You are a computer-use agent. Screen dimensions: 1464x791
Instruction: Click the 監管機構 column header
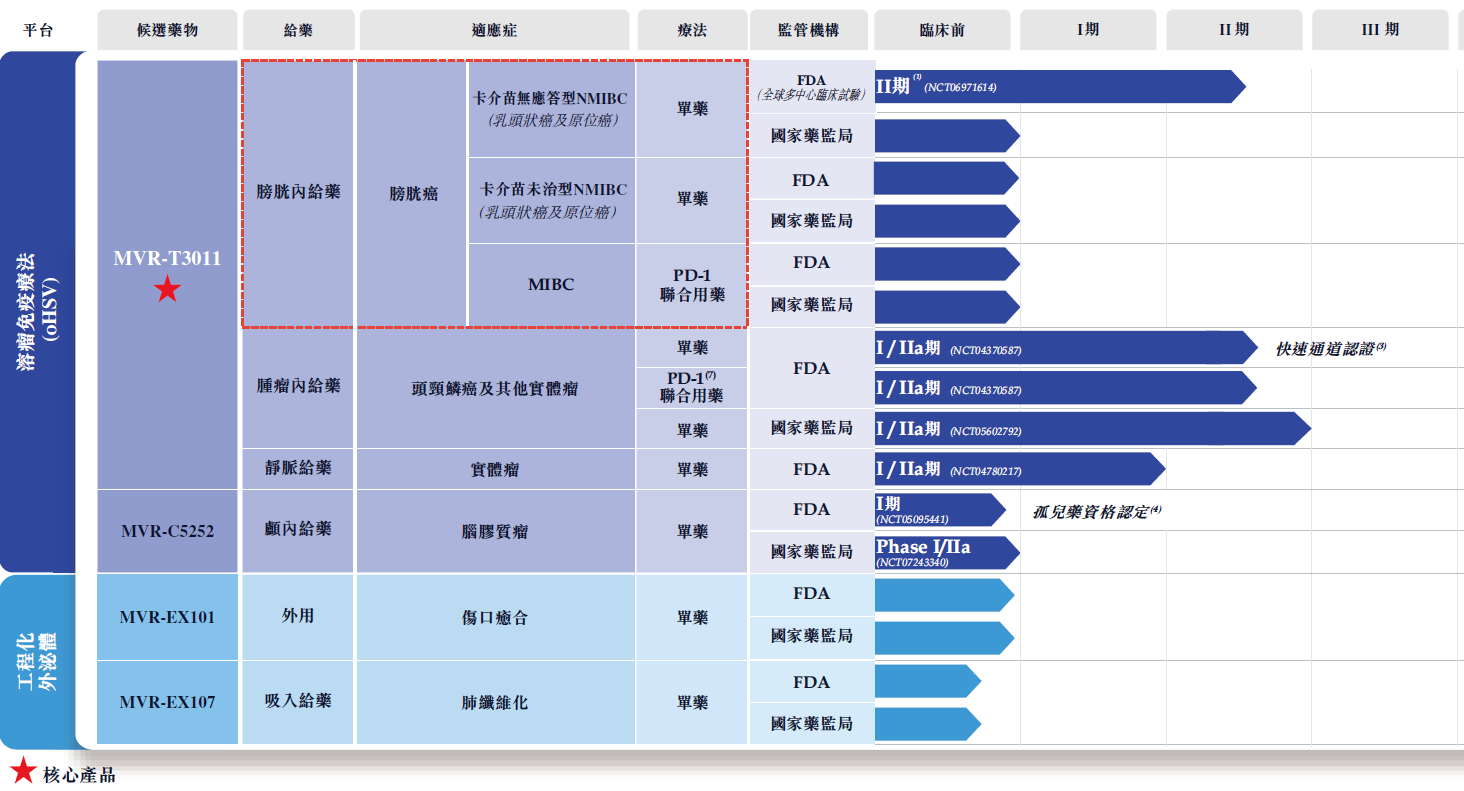(809, 30)
